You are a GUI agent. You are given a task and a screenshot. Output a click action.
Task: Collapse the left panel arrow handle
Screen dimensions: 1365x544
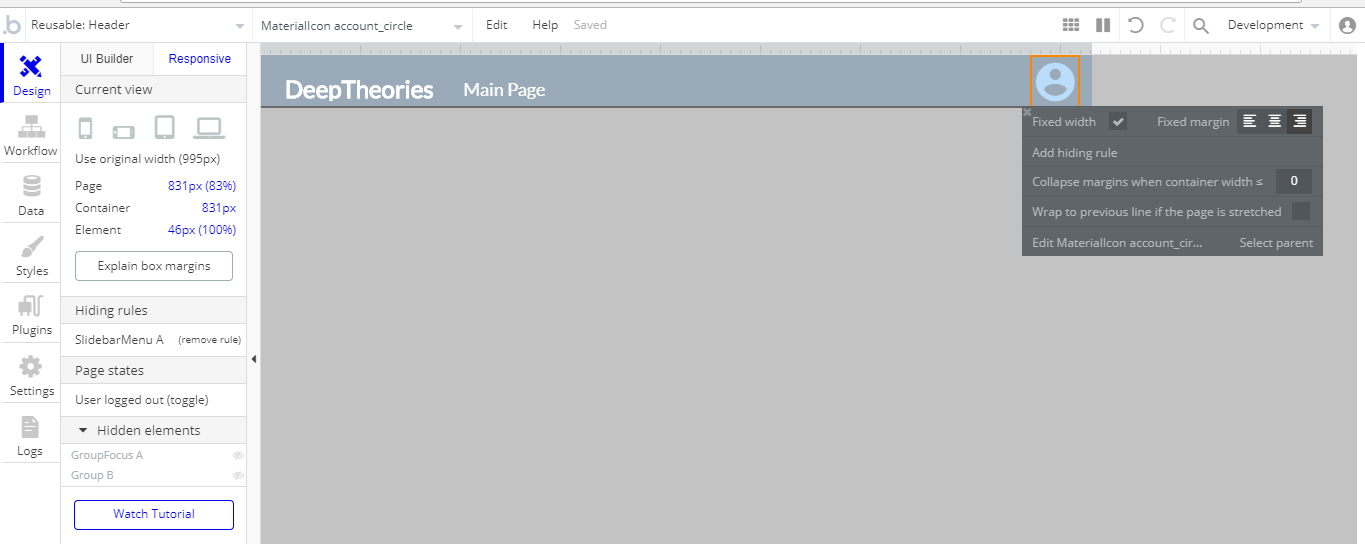coord(253,359)
